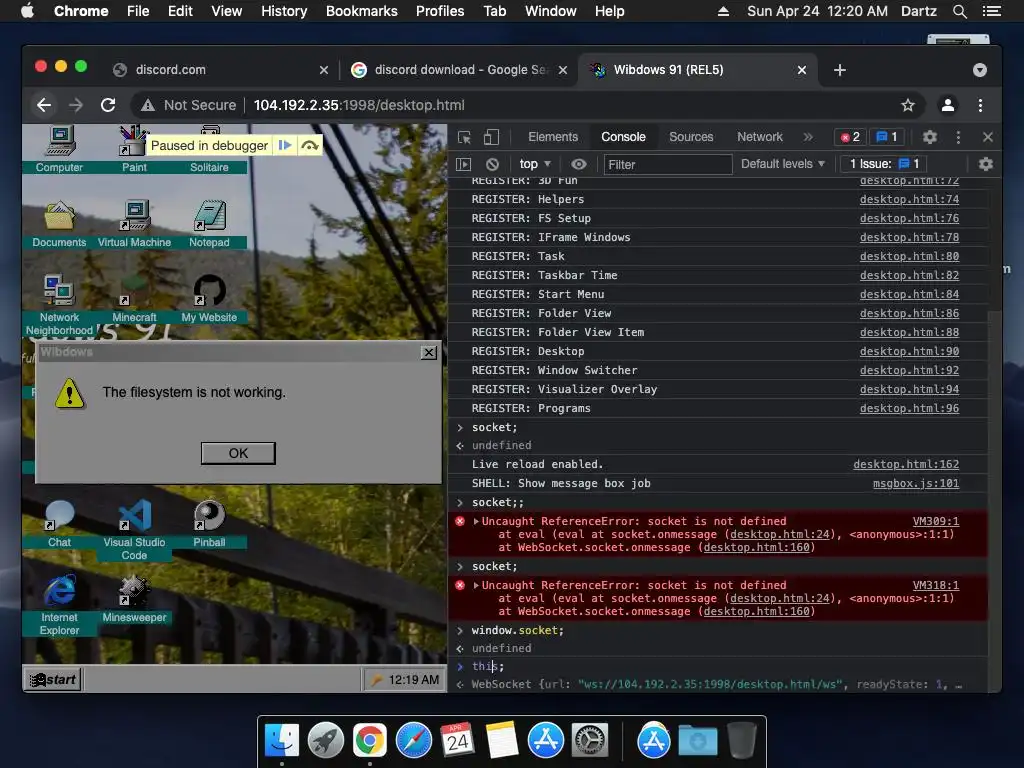
Task: Click the messages count badge
Action: click(x=887, y=137)
